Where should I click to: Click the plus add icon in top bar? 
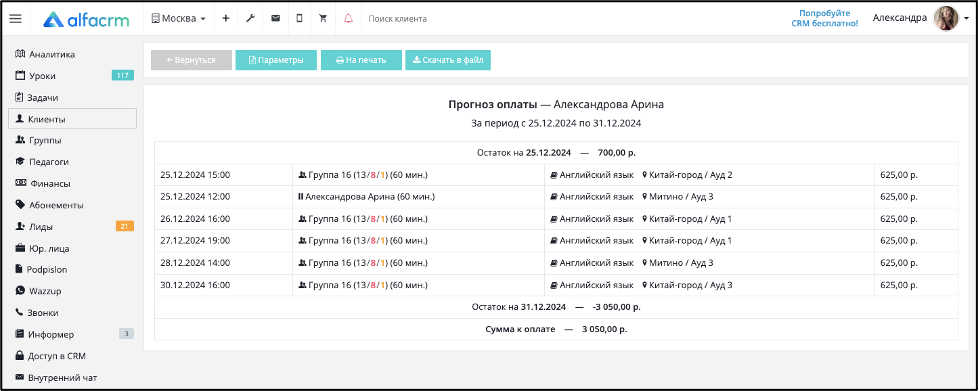226,19
